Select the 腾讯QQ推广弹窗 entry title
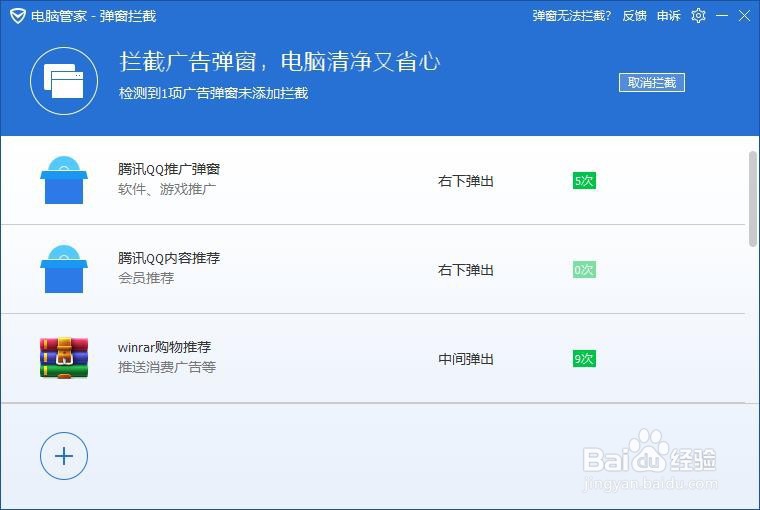 pos(169,169)
